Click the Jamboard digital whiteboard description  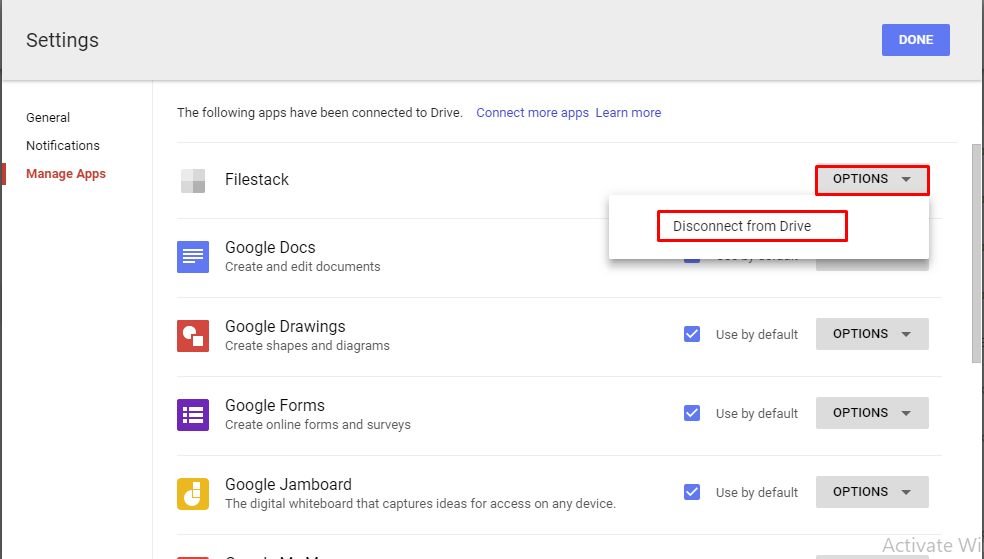click(420, 504)
